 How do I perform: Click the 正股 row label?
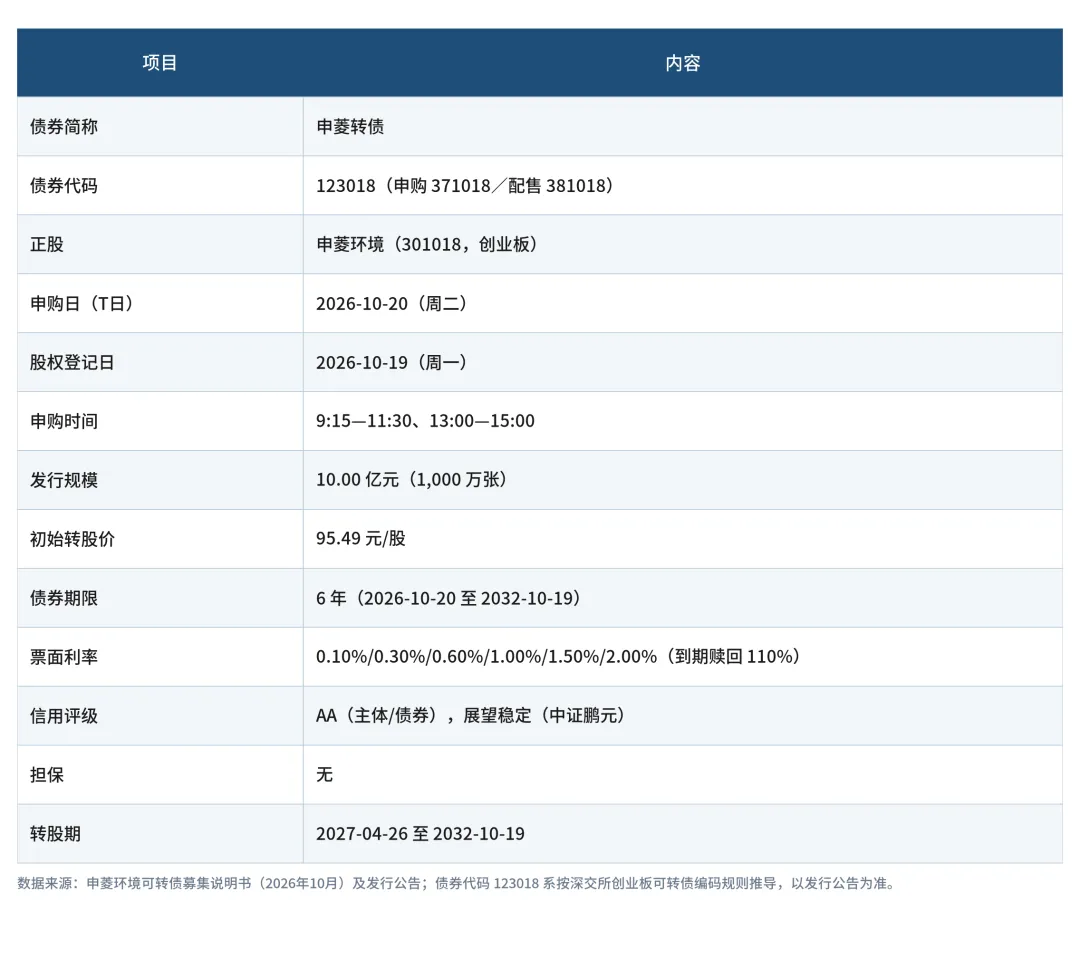click(47, 245)
